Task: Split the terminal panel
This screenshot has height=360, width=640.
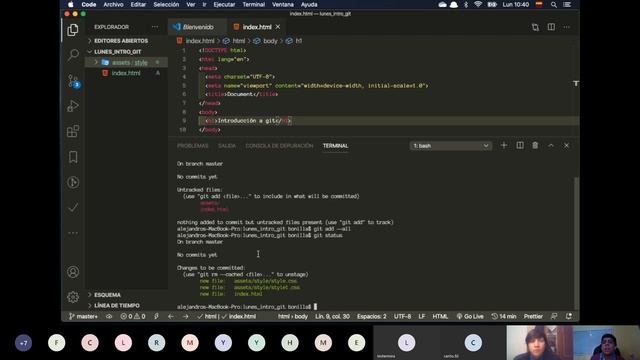Action: coord(520,145)
